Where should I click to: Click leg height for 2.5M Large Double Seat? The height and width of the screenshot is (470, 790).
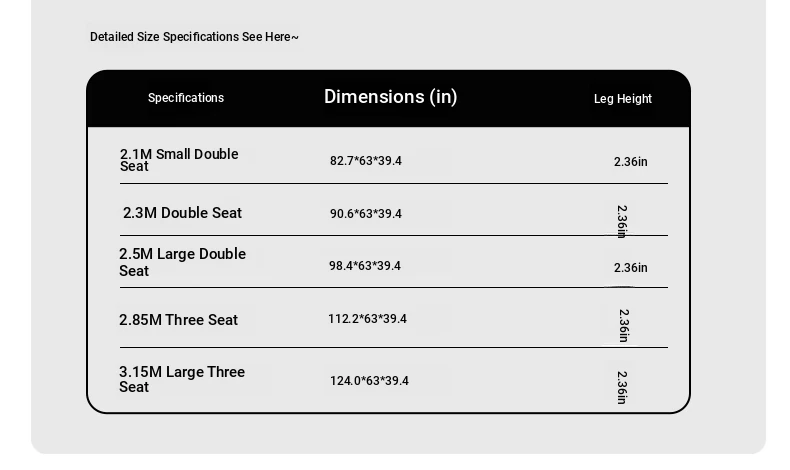(630, 268)
